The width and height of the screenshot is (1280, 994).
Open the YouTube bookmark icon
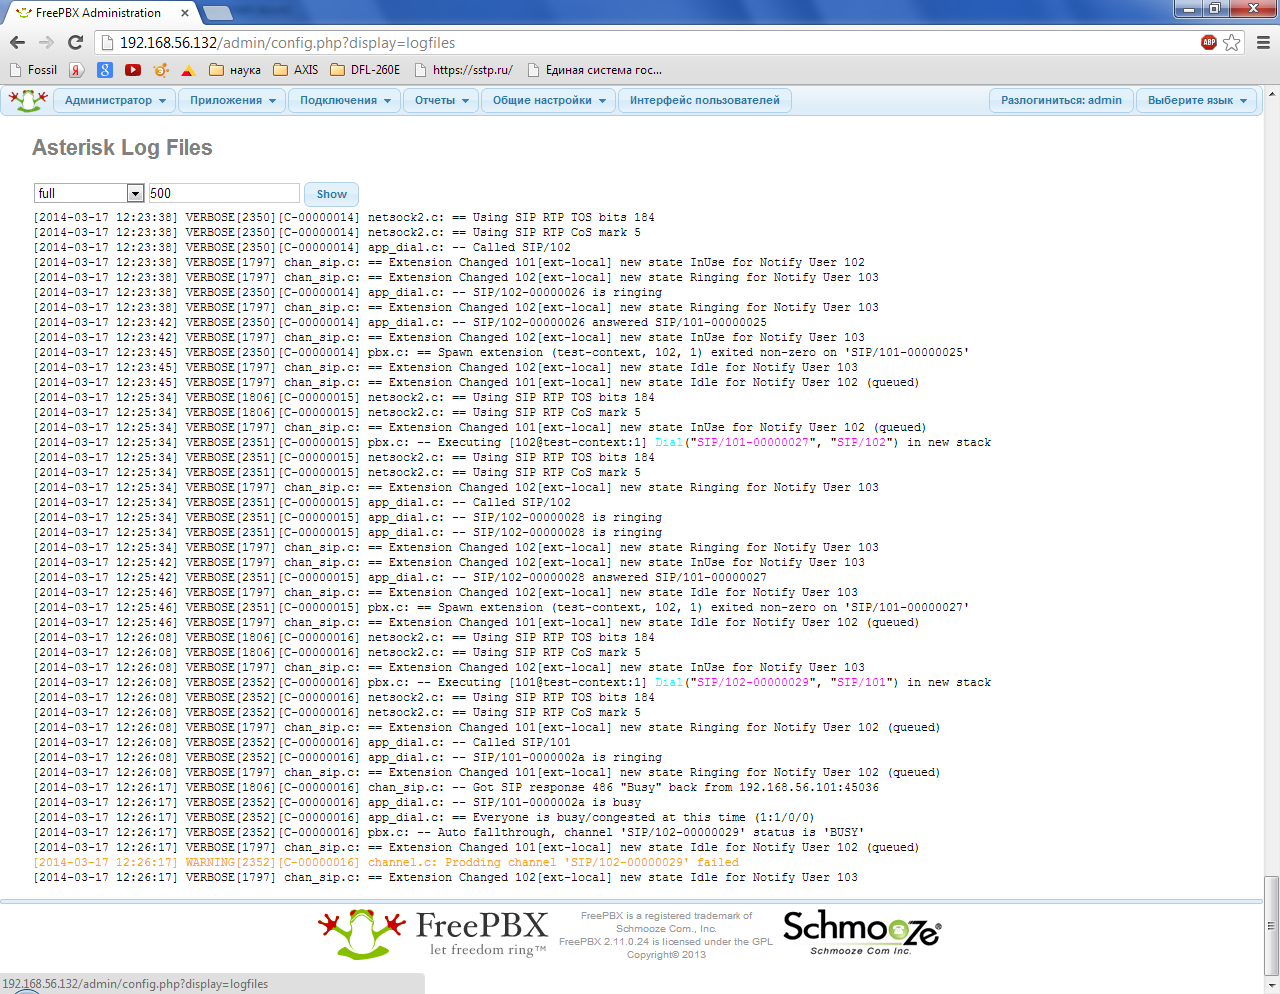[x=133, y=70]
